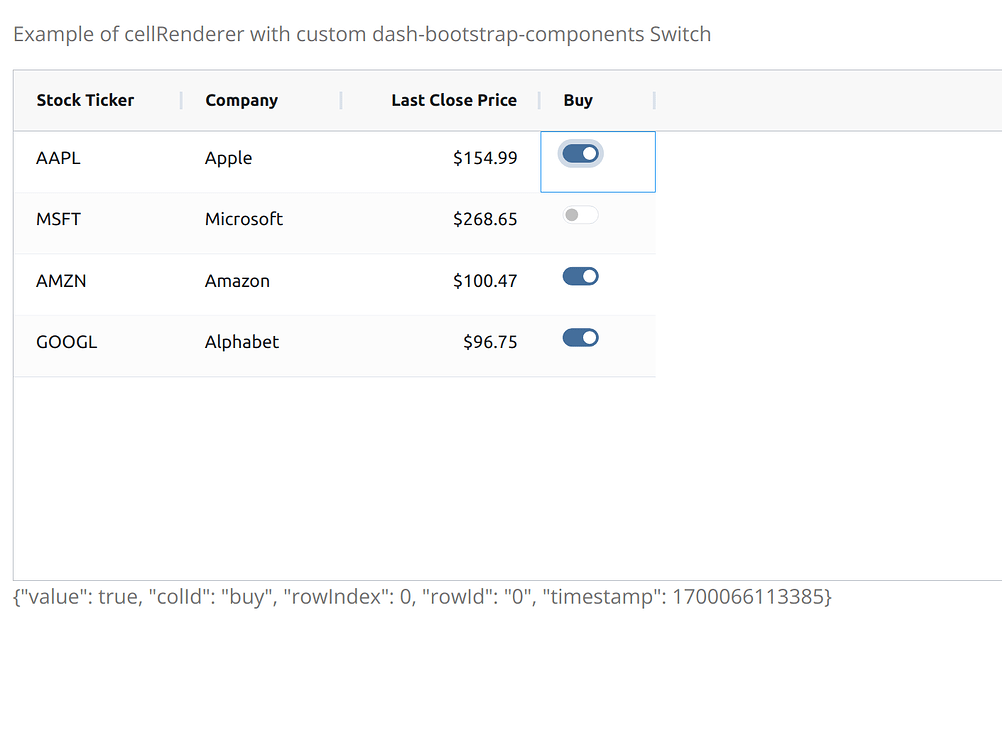Select the Alphabet company cell
The image size is (1002, 750).
click(241, 341)
